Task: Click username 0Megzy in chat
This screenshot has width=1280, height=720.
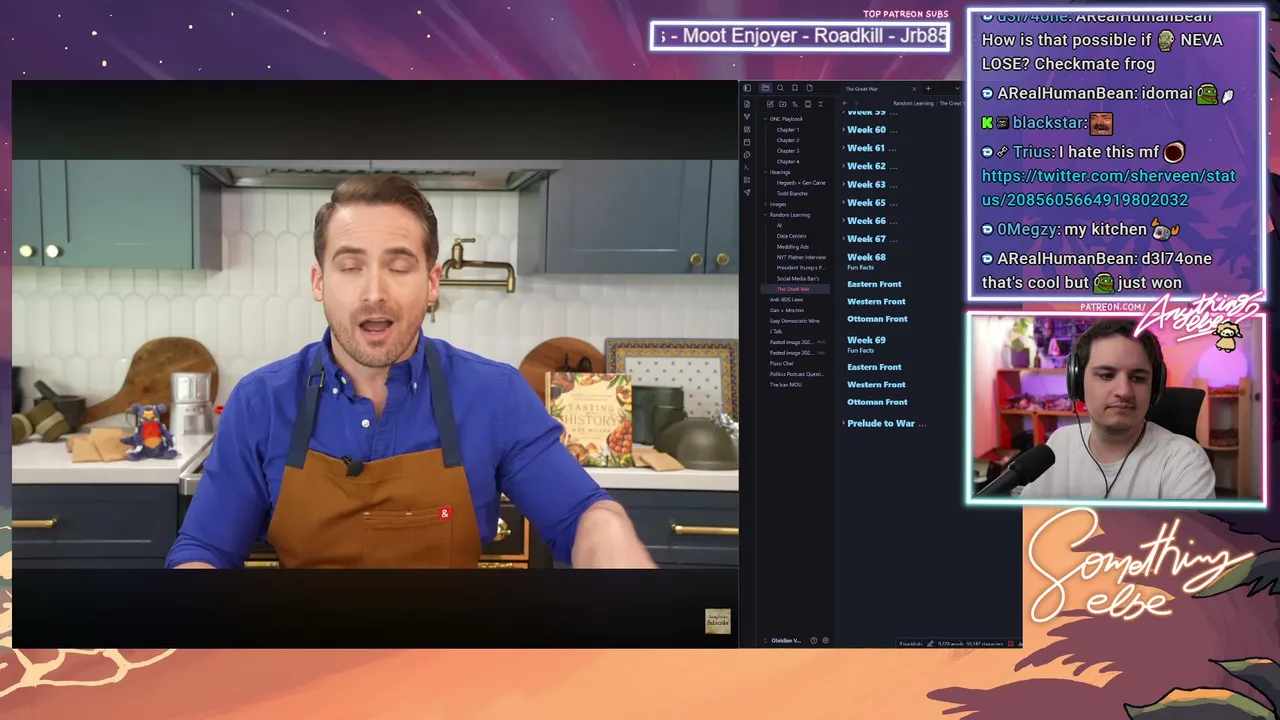Action: coord(1027,229)
